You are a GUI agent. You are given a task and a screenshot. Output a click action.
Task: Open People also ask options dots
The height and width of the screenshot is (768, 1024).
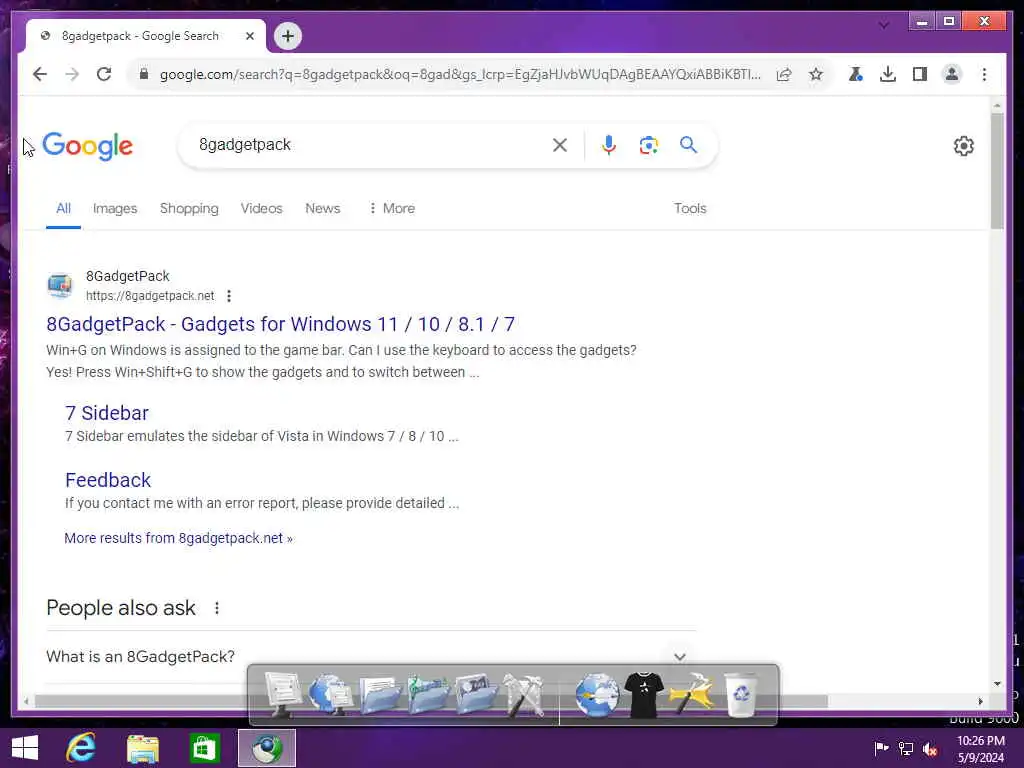pos(217,608)
